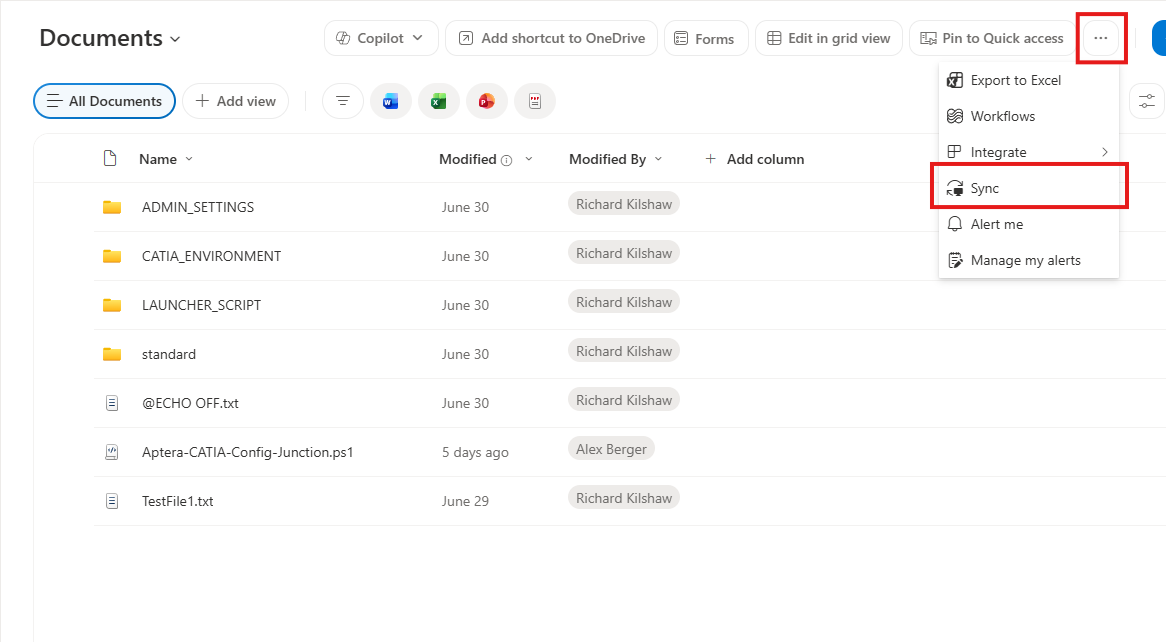Open the Documents library title dropdown

coord(109,38)
